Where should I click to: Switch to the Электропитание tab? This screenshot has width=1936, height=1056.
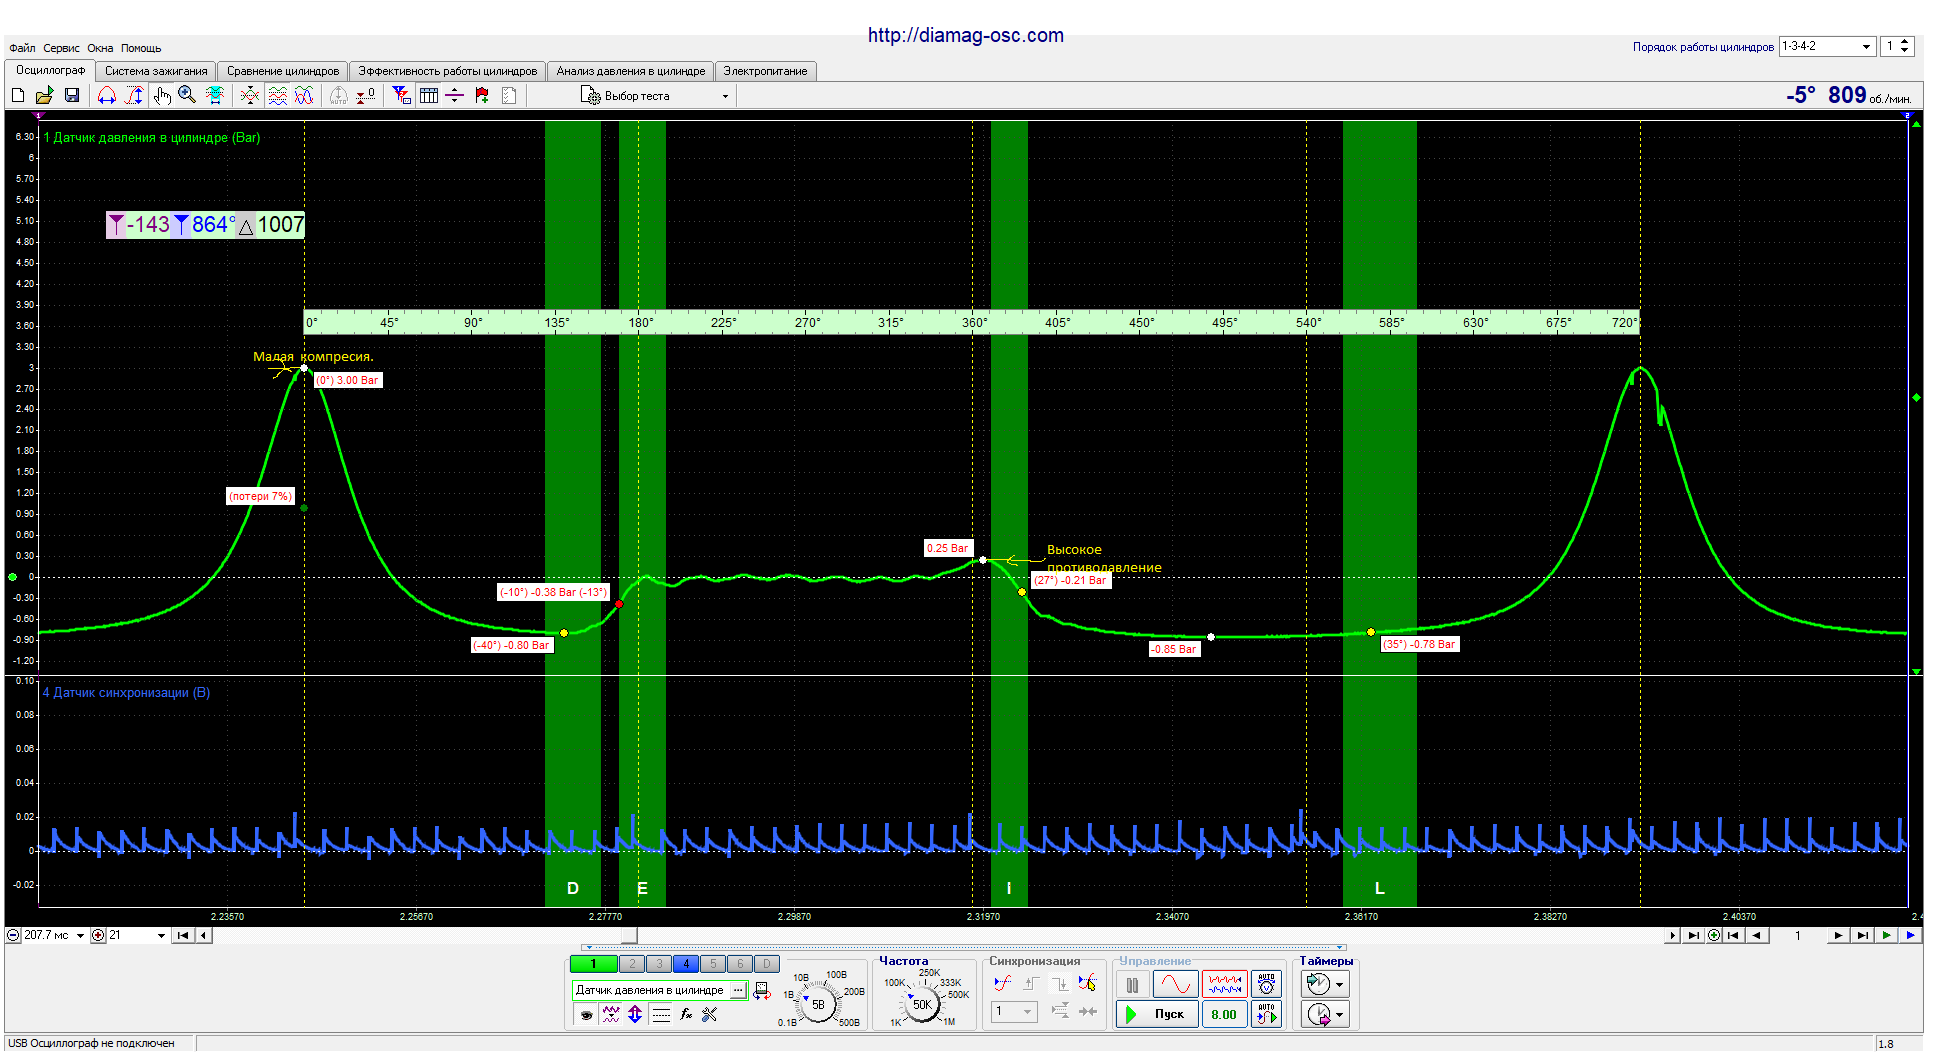(766, 71)
